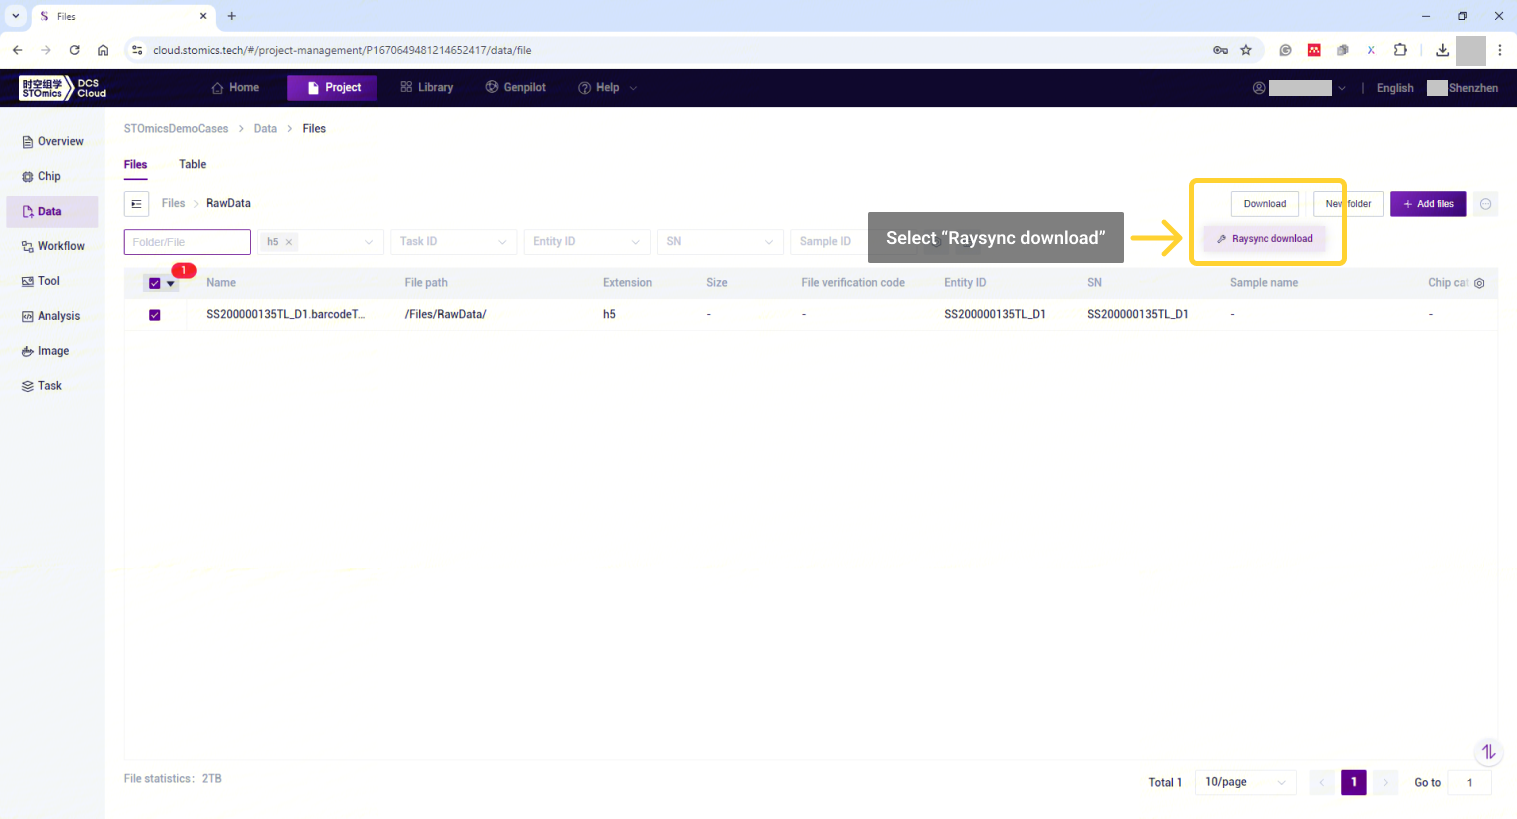The image size is (1517, 819).
Task: Click the folder tree toggle icon beside Files
Action: (137, 204)
